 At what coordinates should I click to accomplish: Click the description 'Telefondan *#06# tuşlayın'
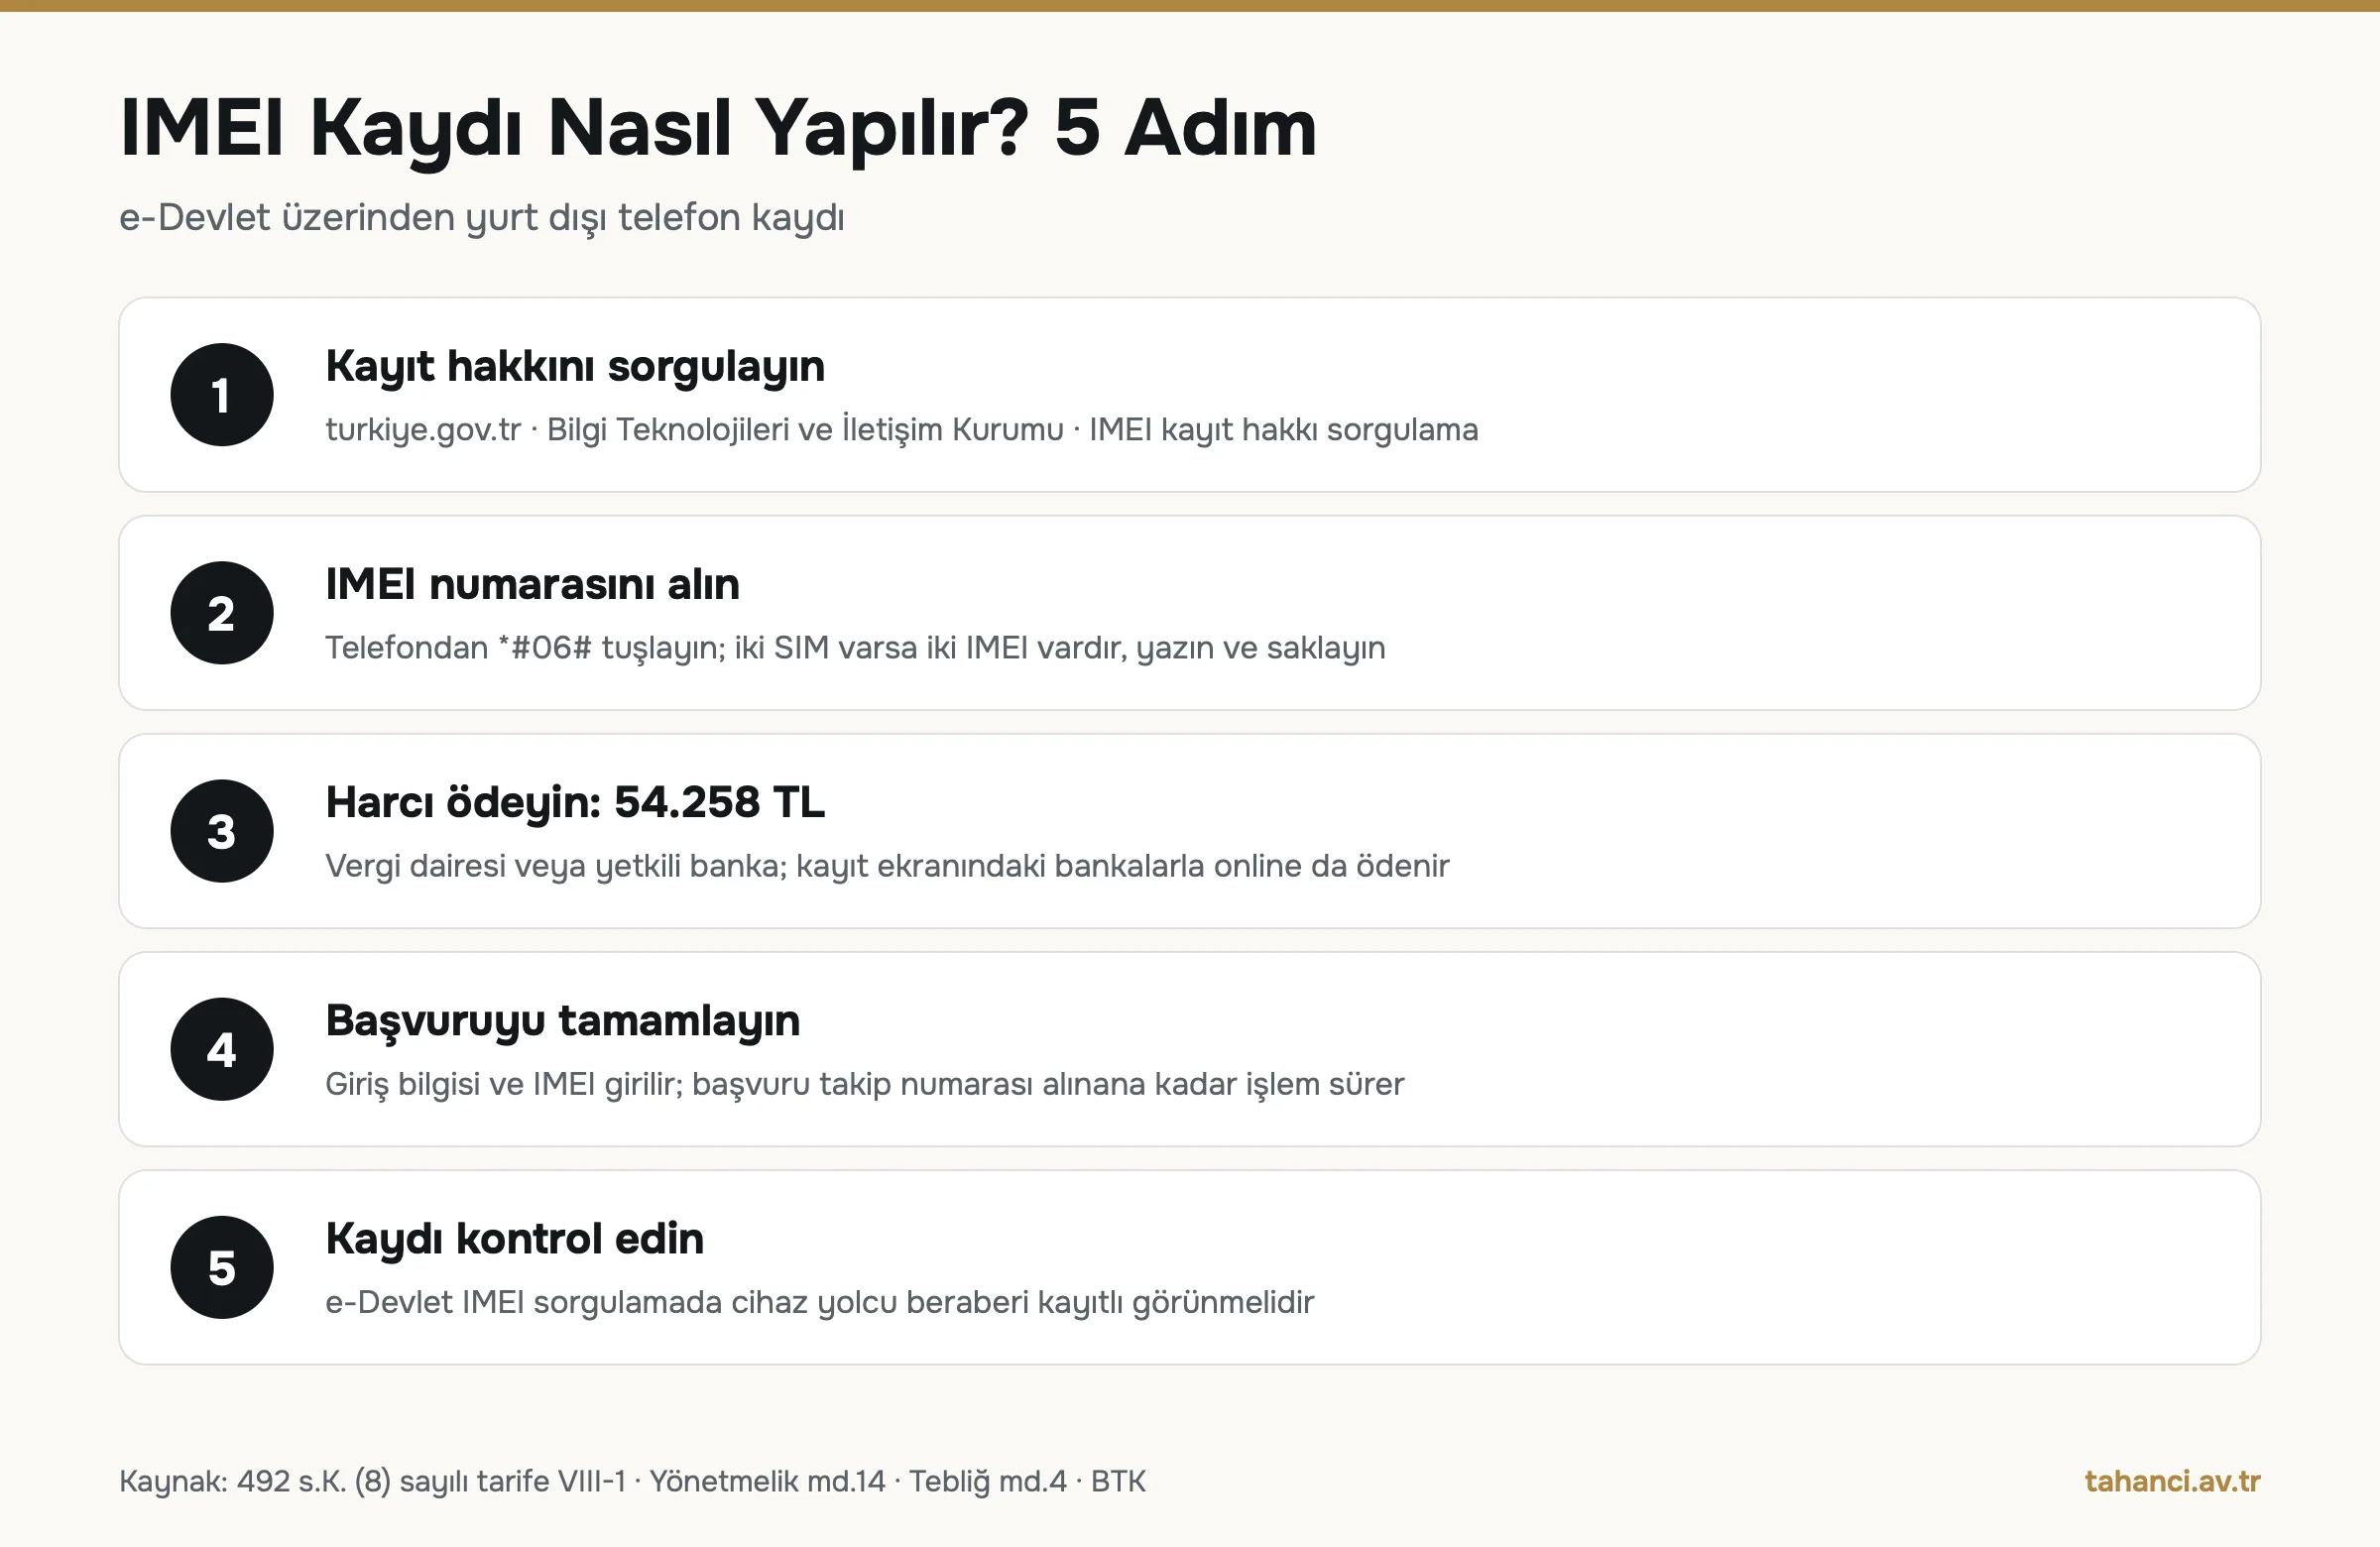pos(855,648)
